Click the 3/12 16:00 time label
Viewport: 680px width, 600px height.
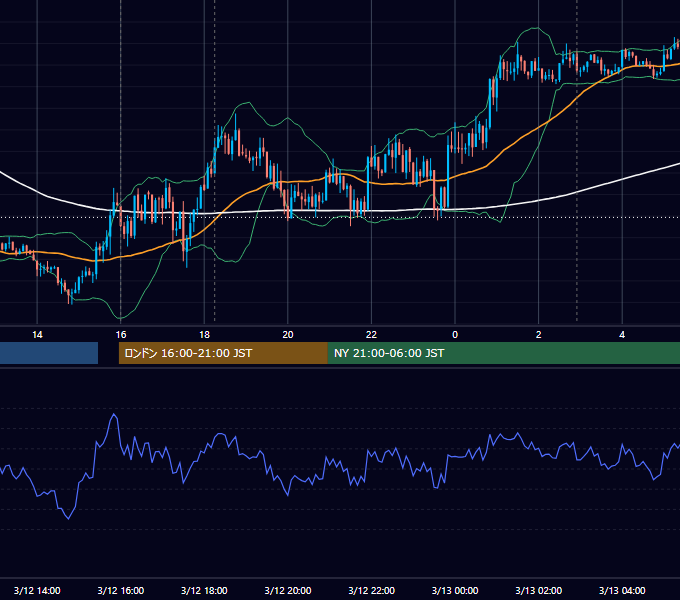(121, 590)
